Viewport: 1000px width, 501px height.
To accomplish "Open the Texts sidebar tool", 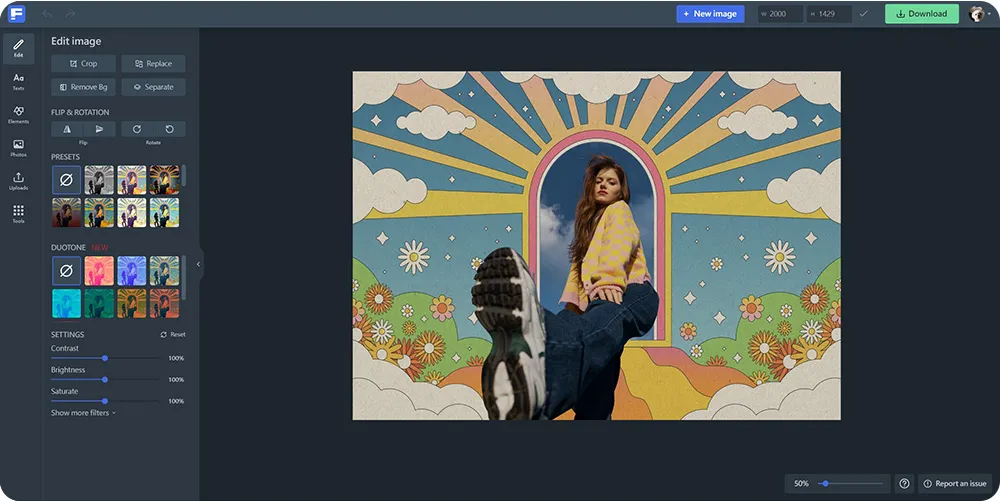I will (x=18, y=82).
